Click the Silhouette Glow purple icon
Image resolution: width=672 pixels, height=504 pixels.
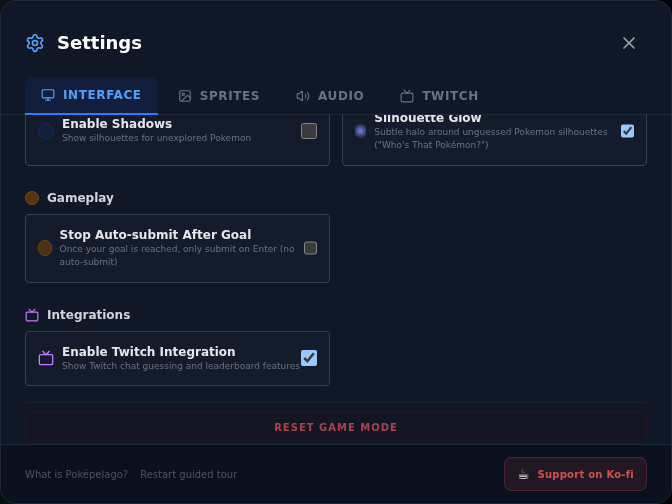360,131
